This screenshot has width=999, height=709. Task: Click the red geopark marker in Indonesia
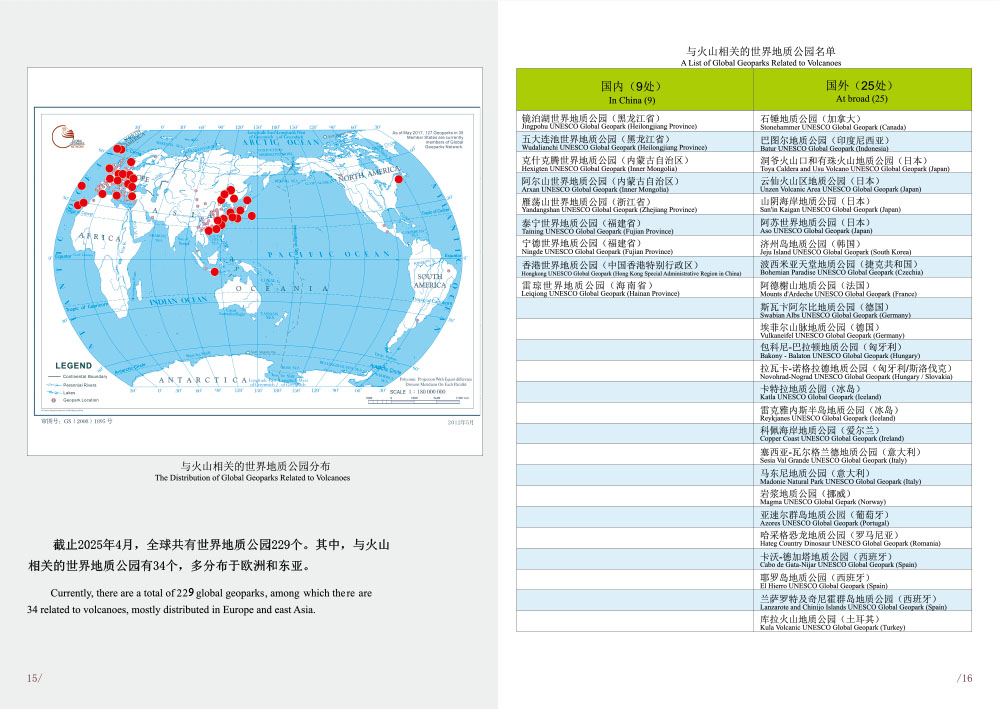point(213,271)
